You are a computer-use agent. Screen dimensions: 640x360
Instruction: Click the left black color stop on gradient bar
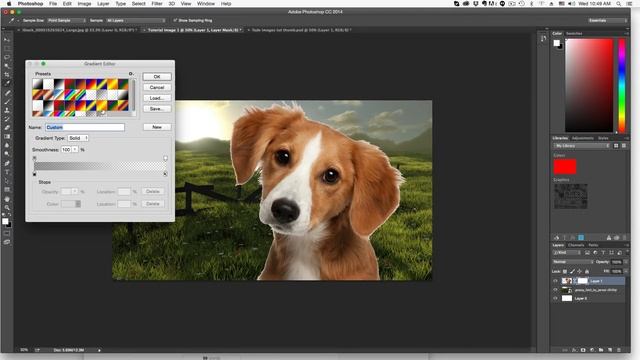point(35,174)
